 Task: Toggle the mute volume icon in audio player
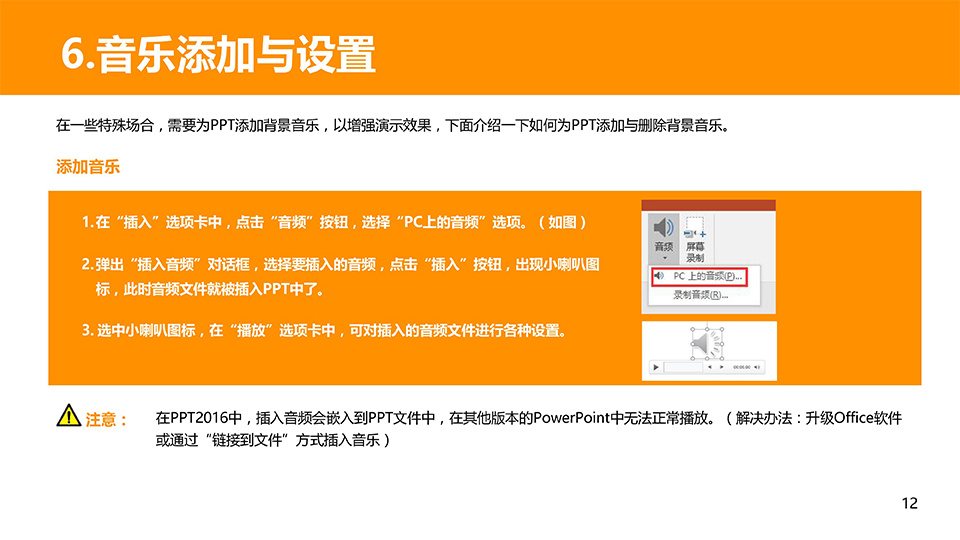tap(758, 368)
